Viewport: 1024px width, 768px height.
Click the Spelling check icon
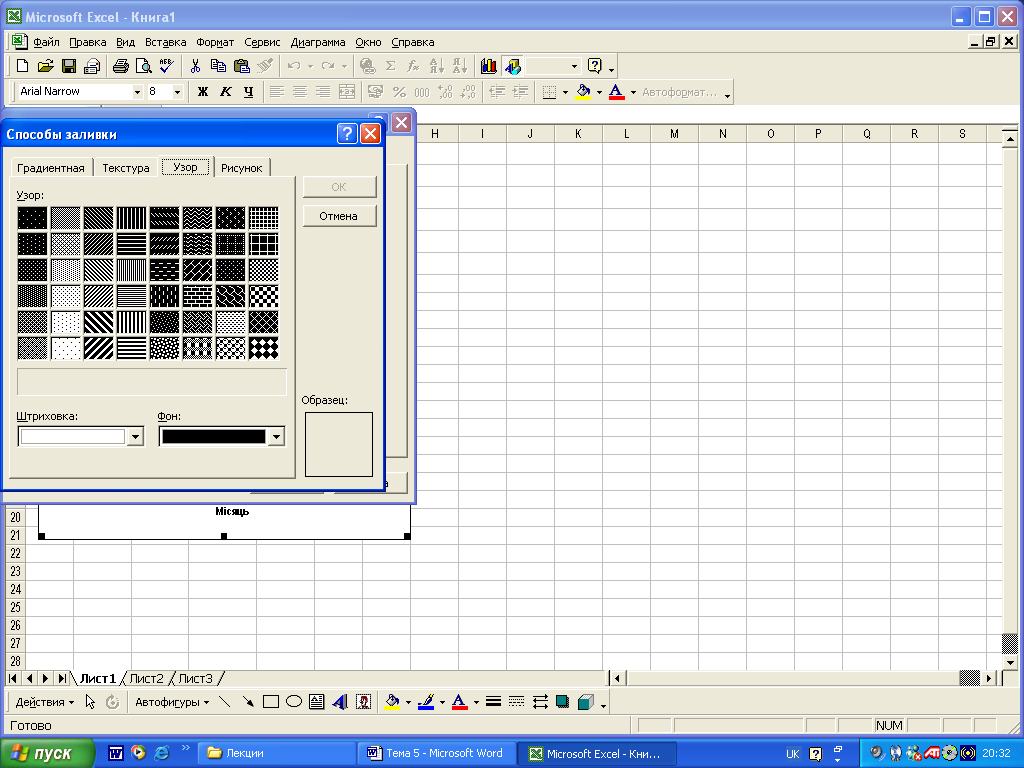pos(167,66)
